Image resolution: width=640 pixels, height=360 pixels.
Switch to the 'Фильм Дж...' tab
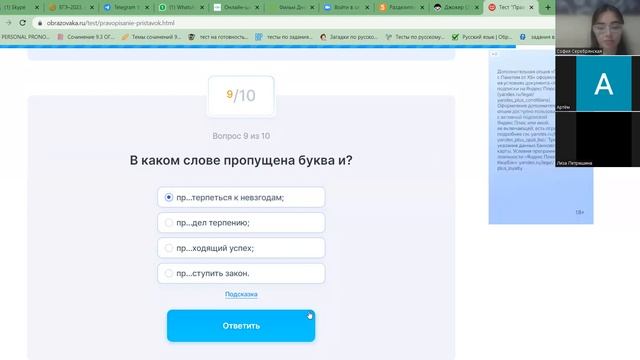pos(291,7)
